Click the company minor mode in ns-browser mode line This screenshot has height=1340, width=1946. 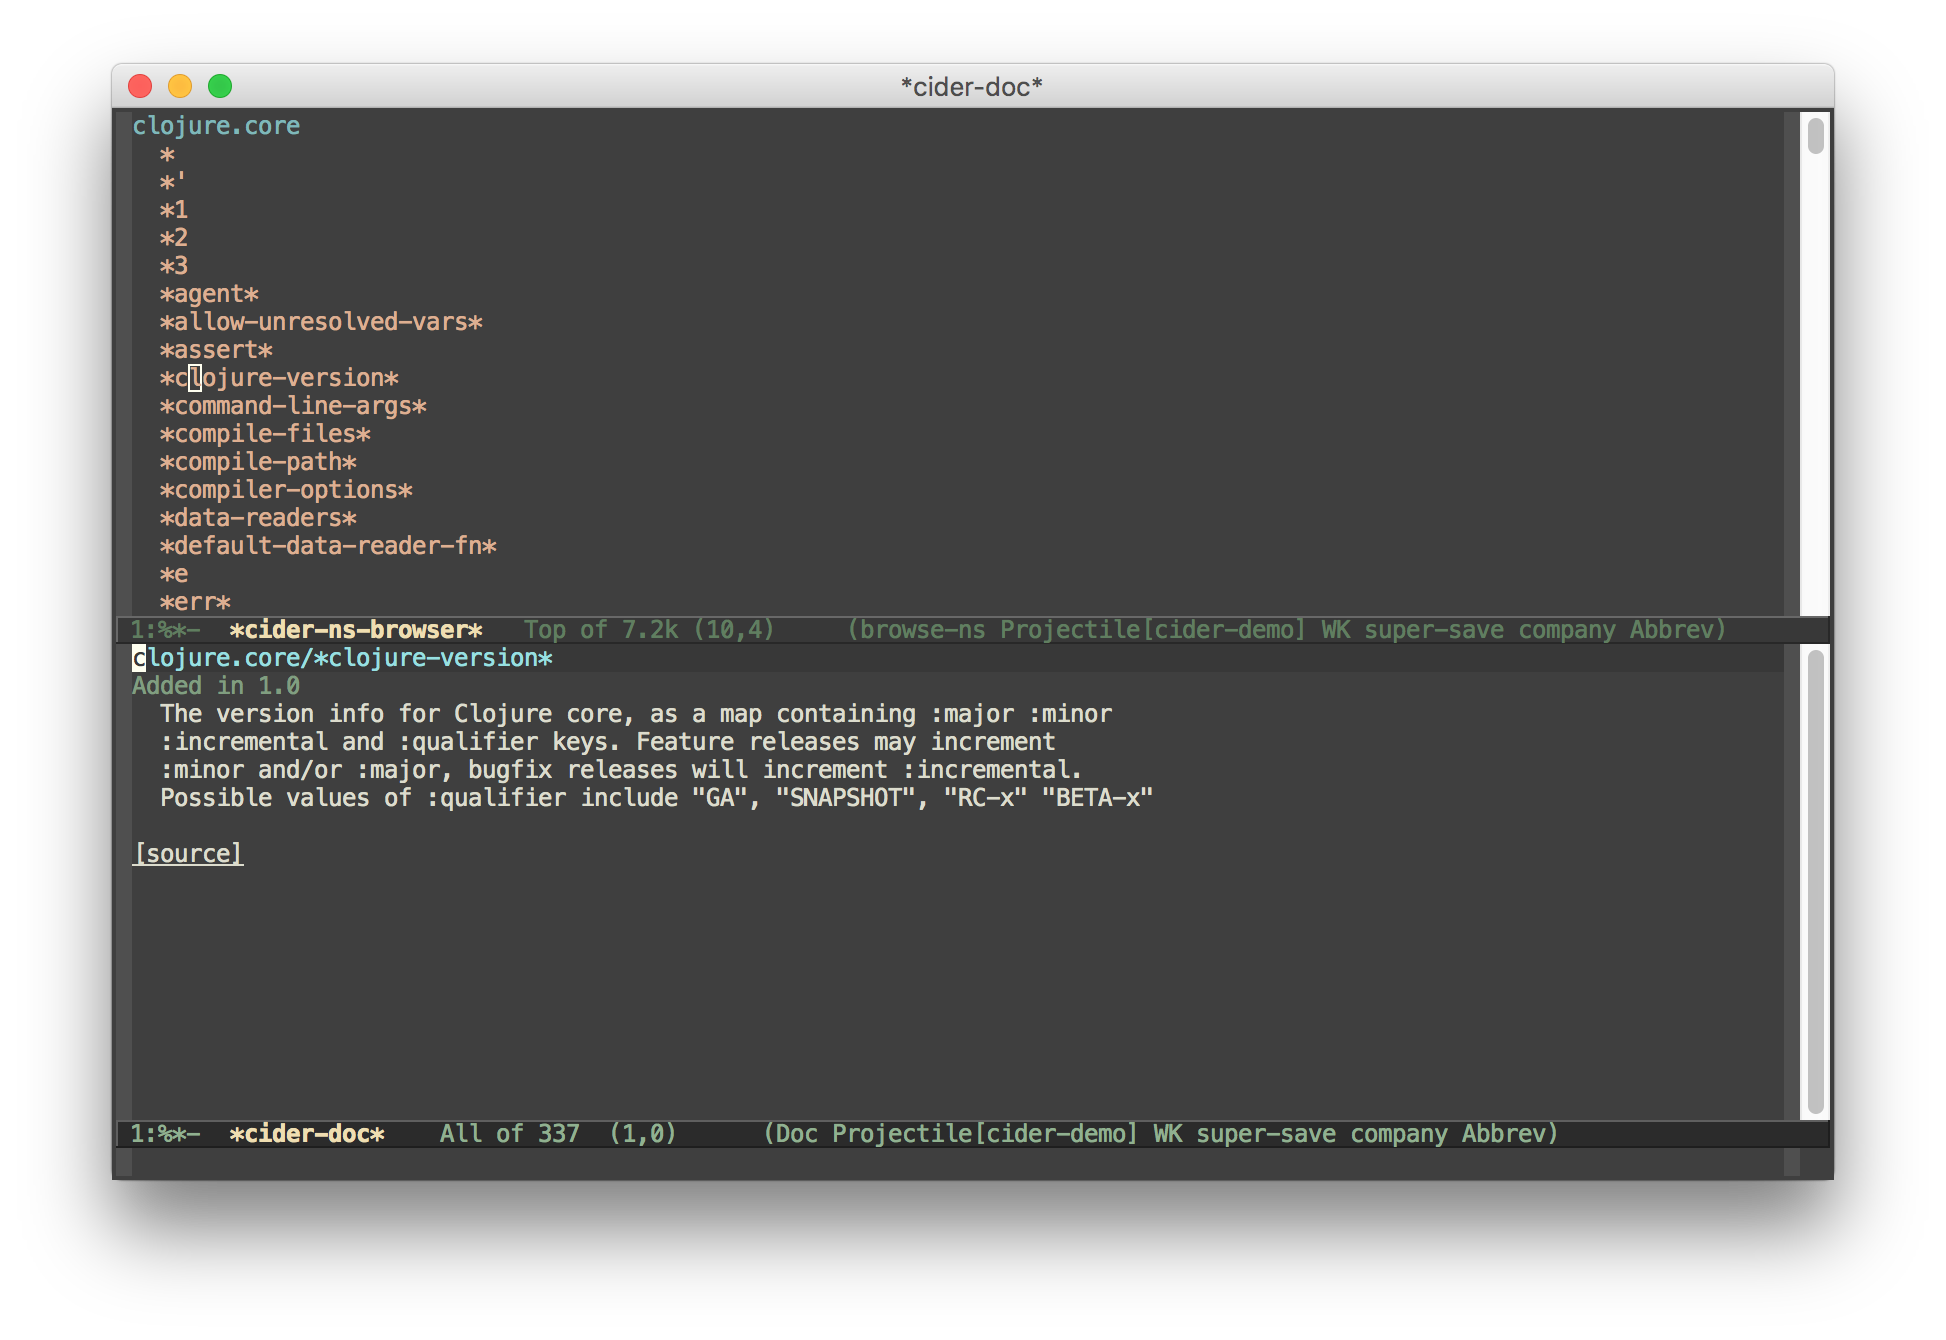pos(1567,630)
